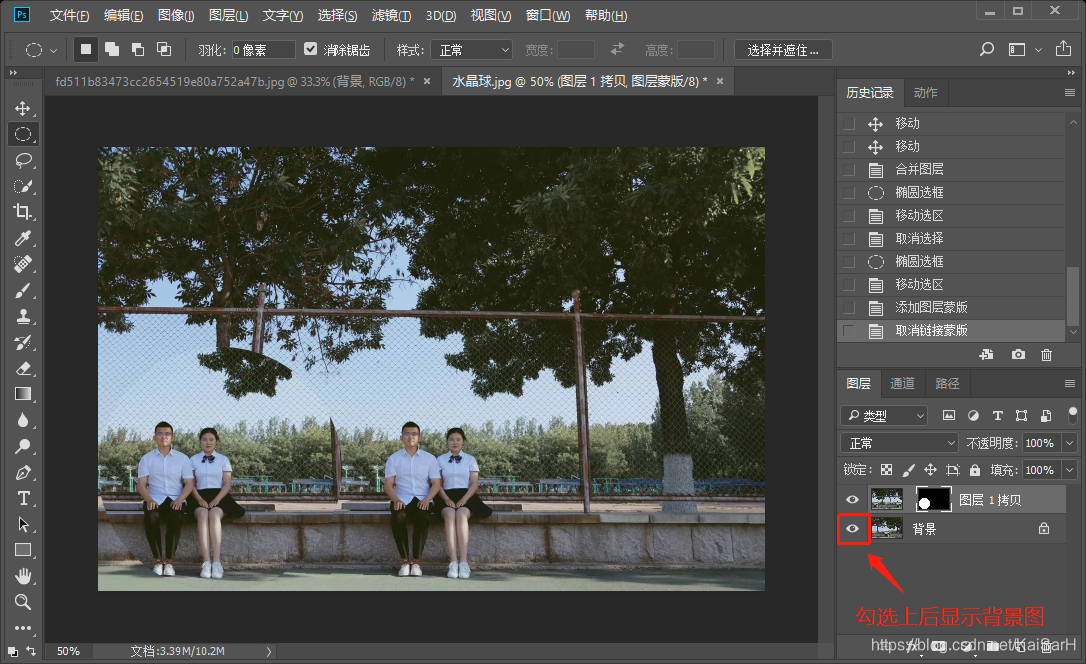
Task: Open the extra tools ellipsis menu
Action: click(x=23, y=628)
